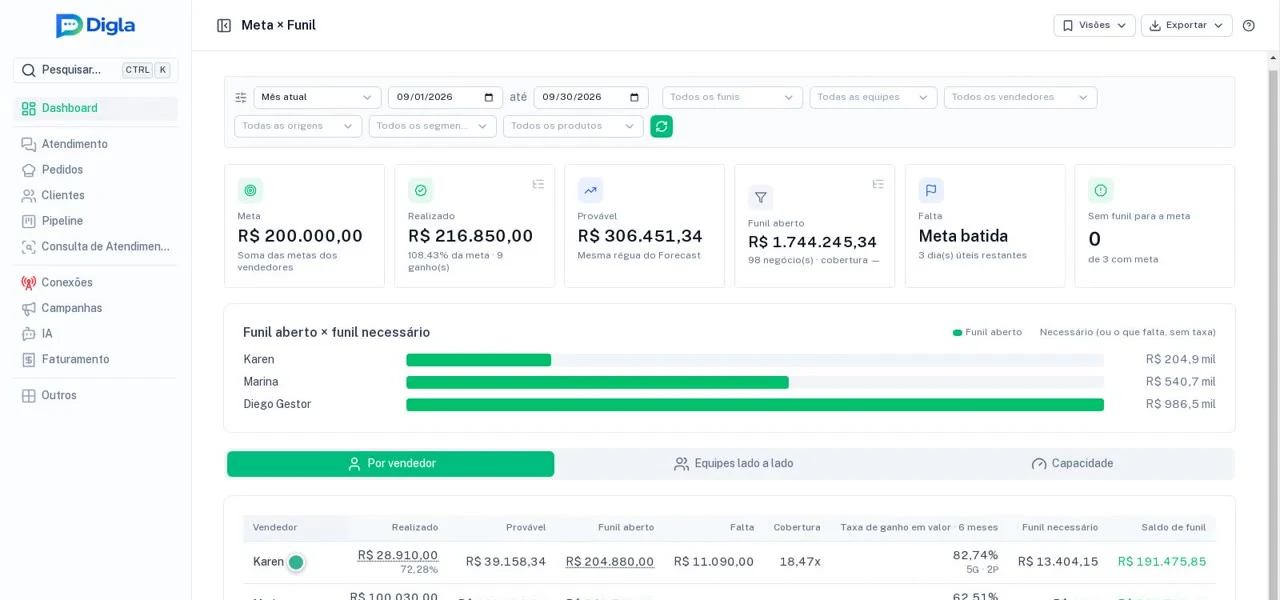Open the Realizado card details list icon
Image resolution: width=1280 pixels, height=600 pixels.
coord(538,184)
